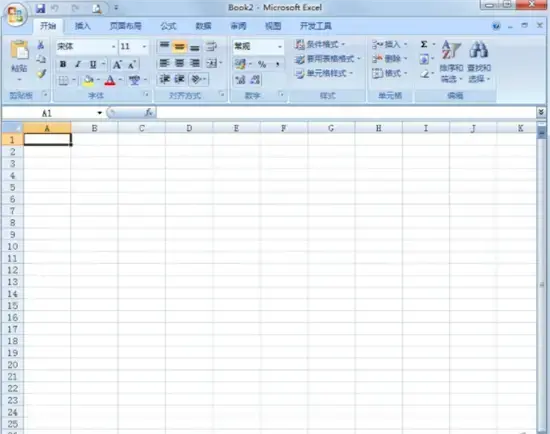Open Find and Select binoculars
This screenshot has height=434, width=550.
point(479,61)
